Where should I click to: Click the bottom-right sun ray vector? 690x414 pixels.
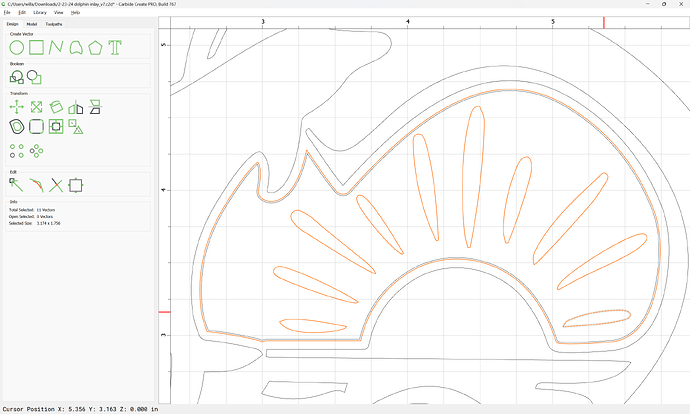coord(596,318)
